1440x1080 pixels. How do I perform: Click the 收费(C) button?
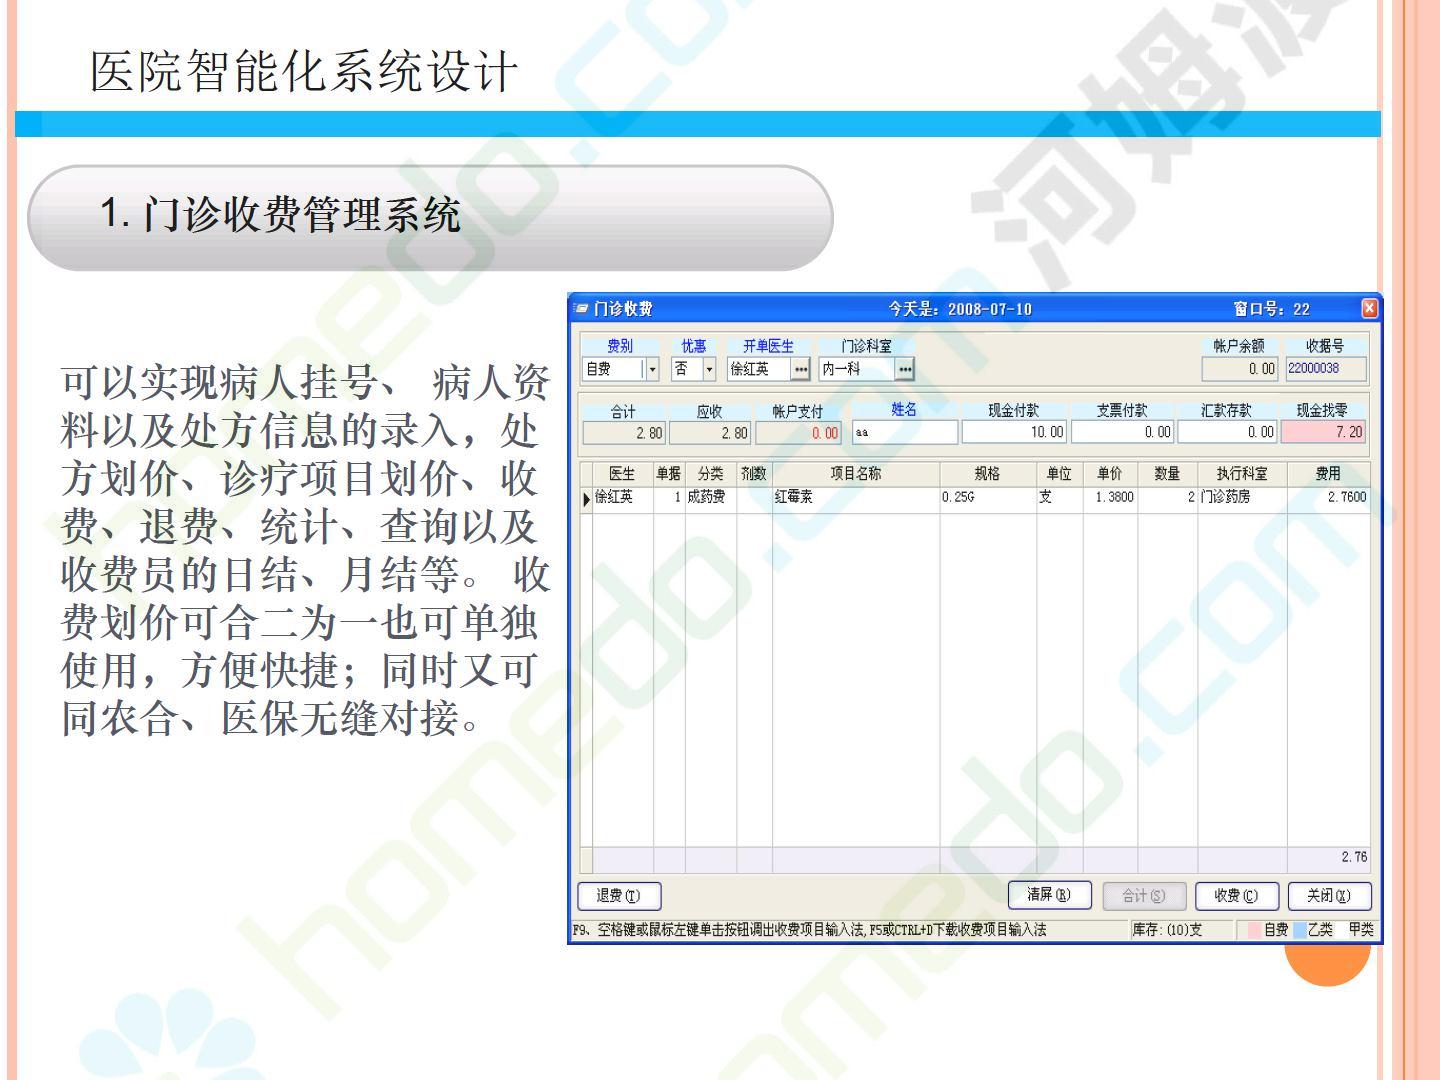click(1236, 896)
